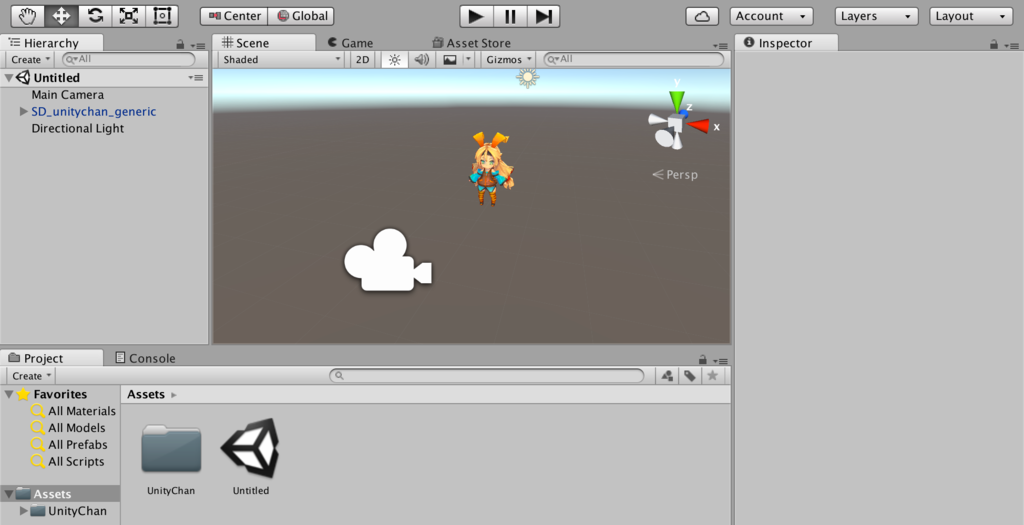The image size is (1024, 525).
Task: Open the scene effects dropdown arrow
Action: [x=468, y=59]
